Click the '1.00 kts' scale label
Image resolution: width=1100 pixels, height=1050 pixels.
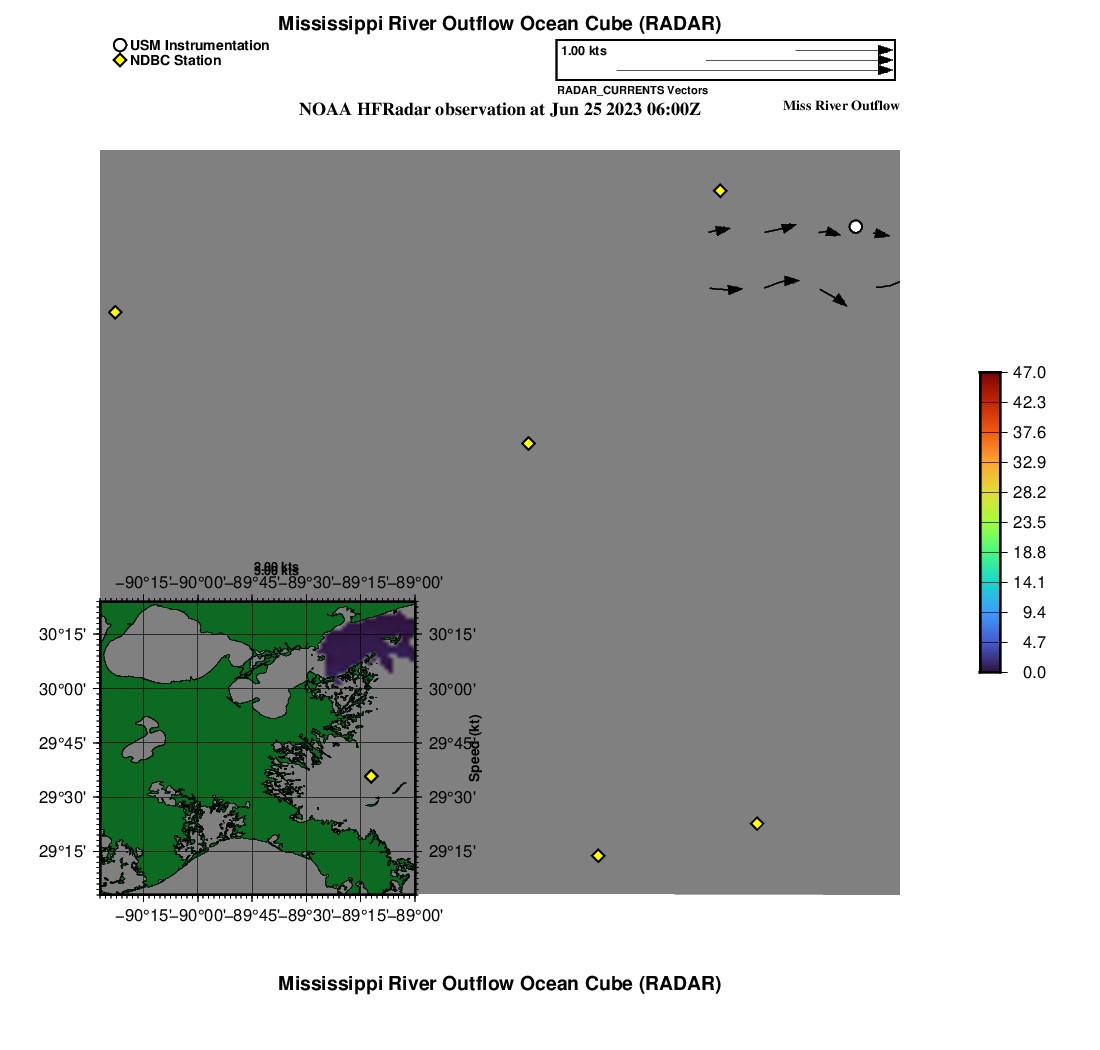584,51
